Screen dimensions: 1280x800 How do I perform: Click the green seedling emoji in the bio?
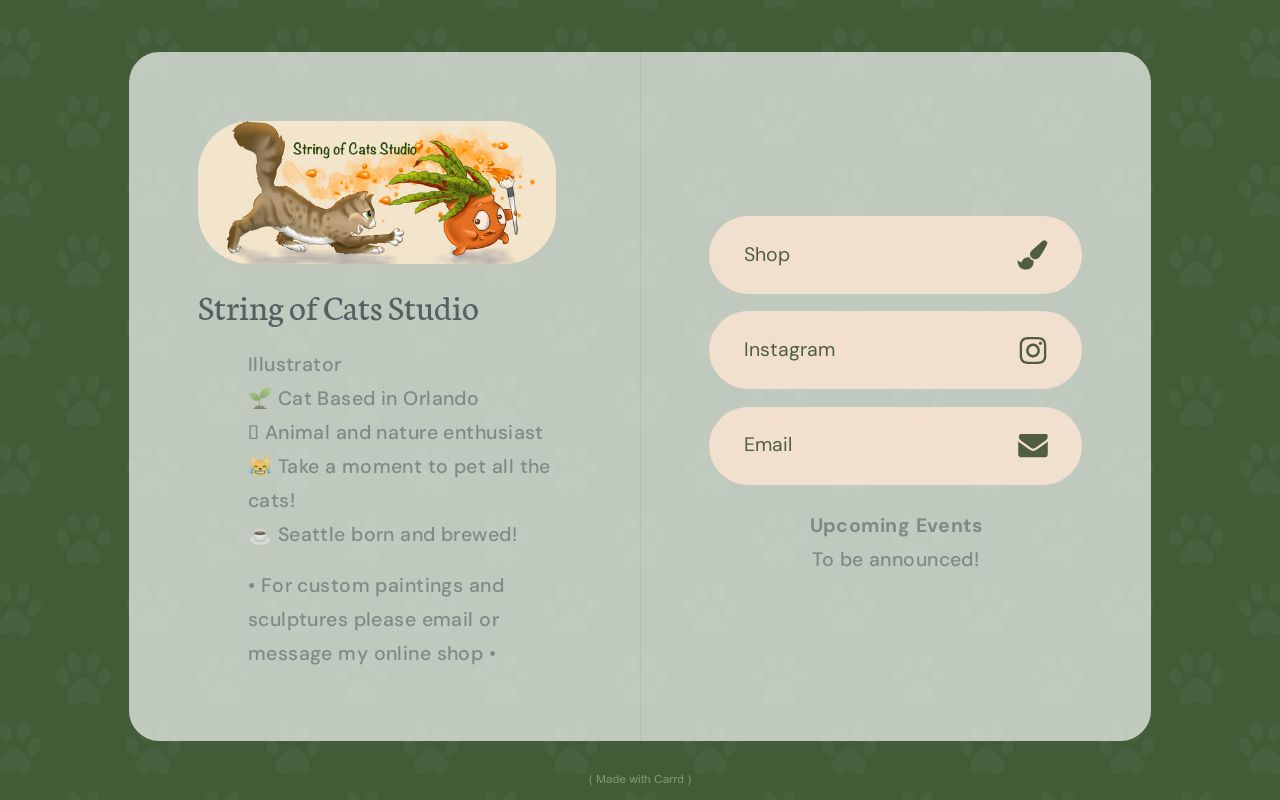pyautogui.click(x=259, y=398)
